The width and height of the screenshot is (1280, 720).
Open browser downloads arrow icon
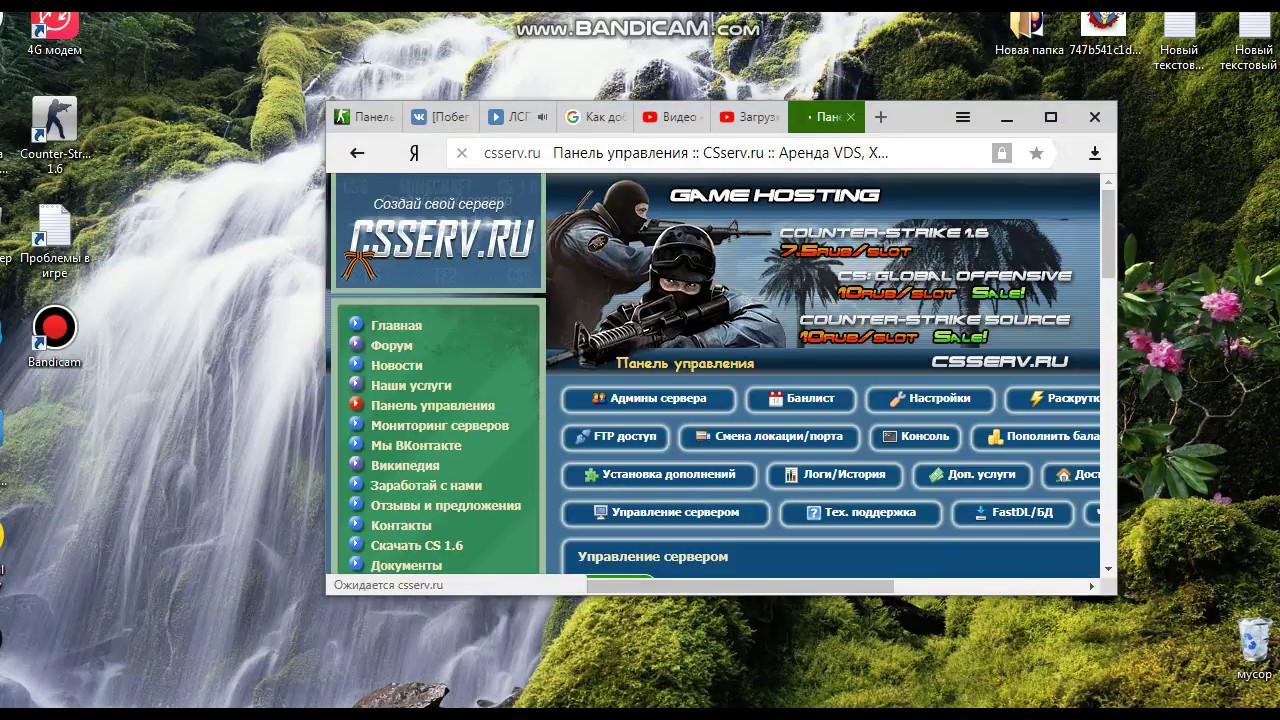1094,153
